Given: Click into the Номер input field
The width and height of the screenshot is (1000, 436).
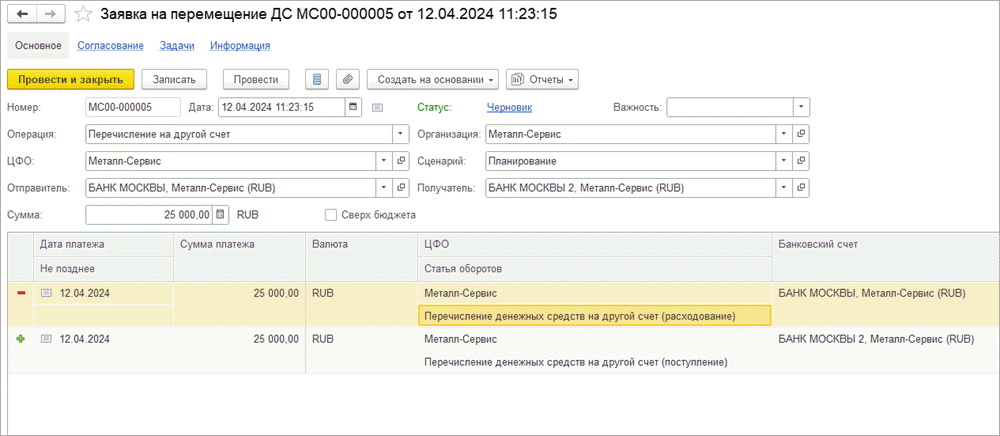Looking at the screenshot, I should click(x=132, y=107).
